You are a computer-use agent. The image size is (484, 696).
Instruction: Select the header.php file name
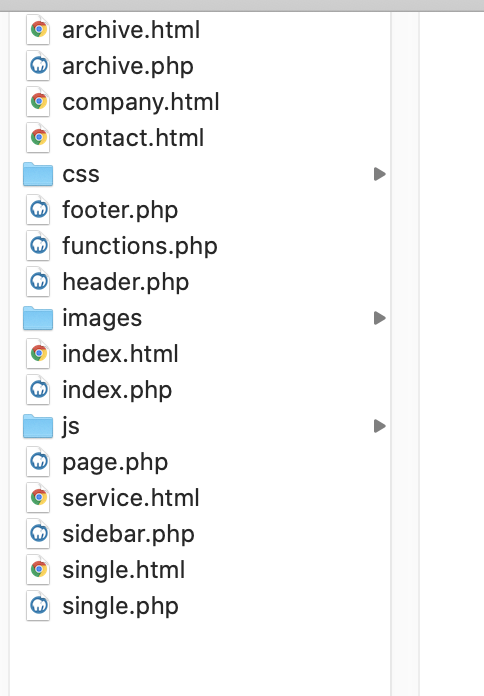[x=126, y=282]
